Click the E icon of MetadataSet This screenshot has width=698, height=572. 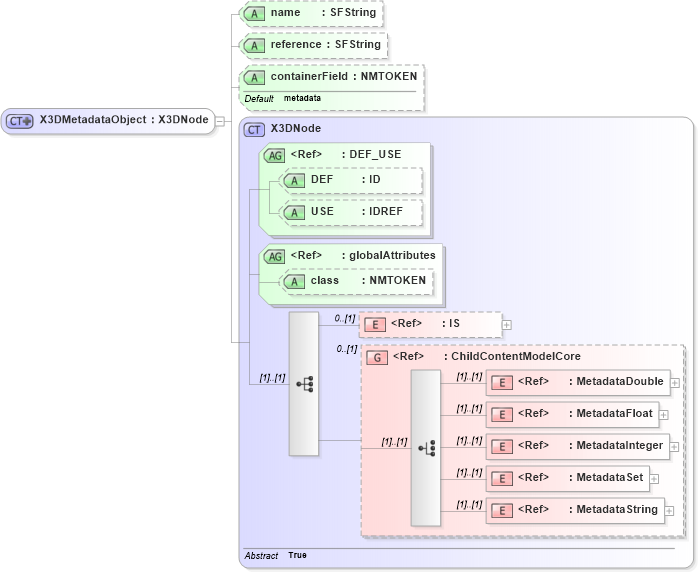tap(502, 478)
